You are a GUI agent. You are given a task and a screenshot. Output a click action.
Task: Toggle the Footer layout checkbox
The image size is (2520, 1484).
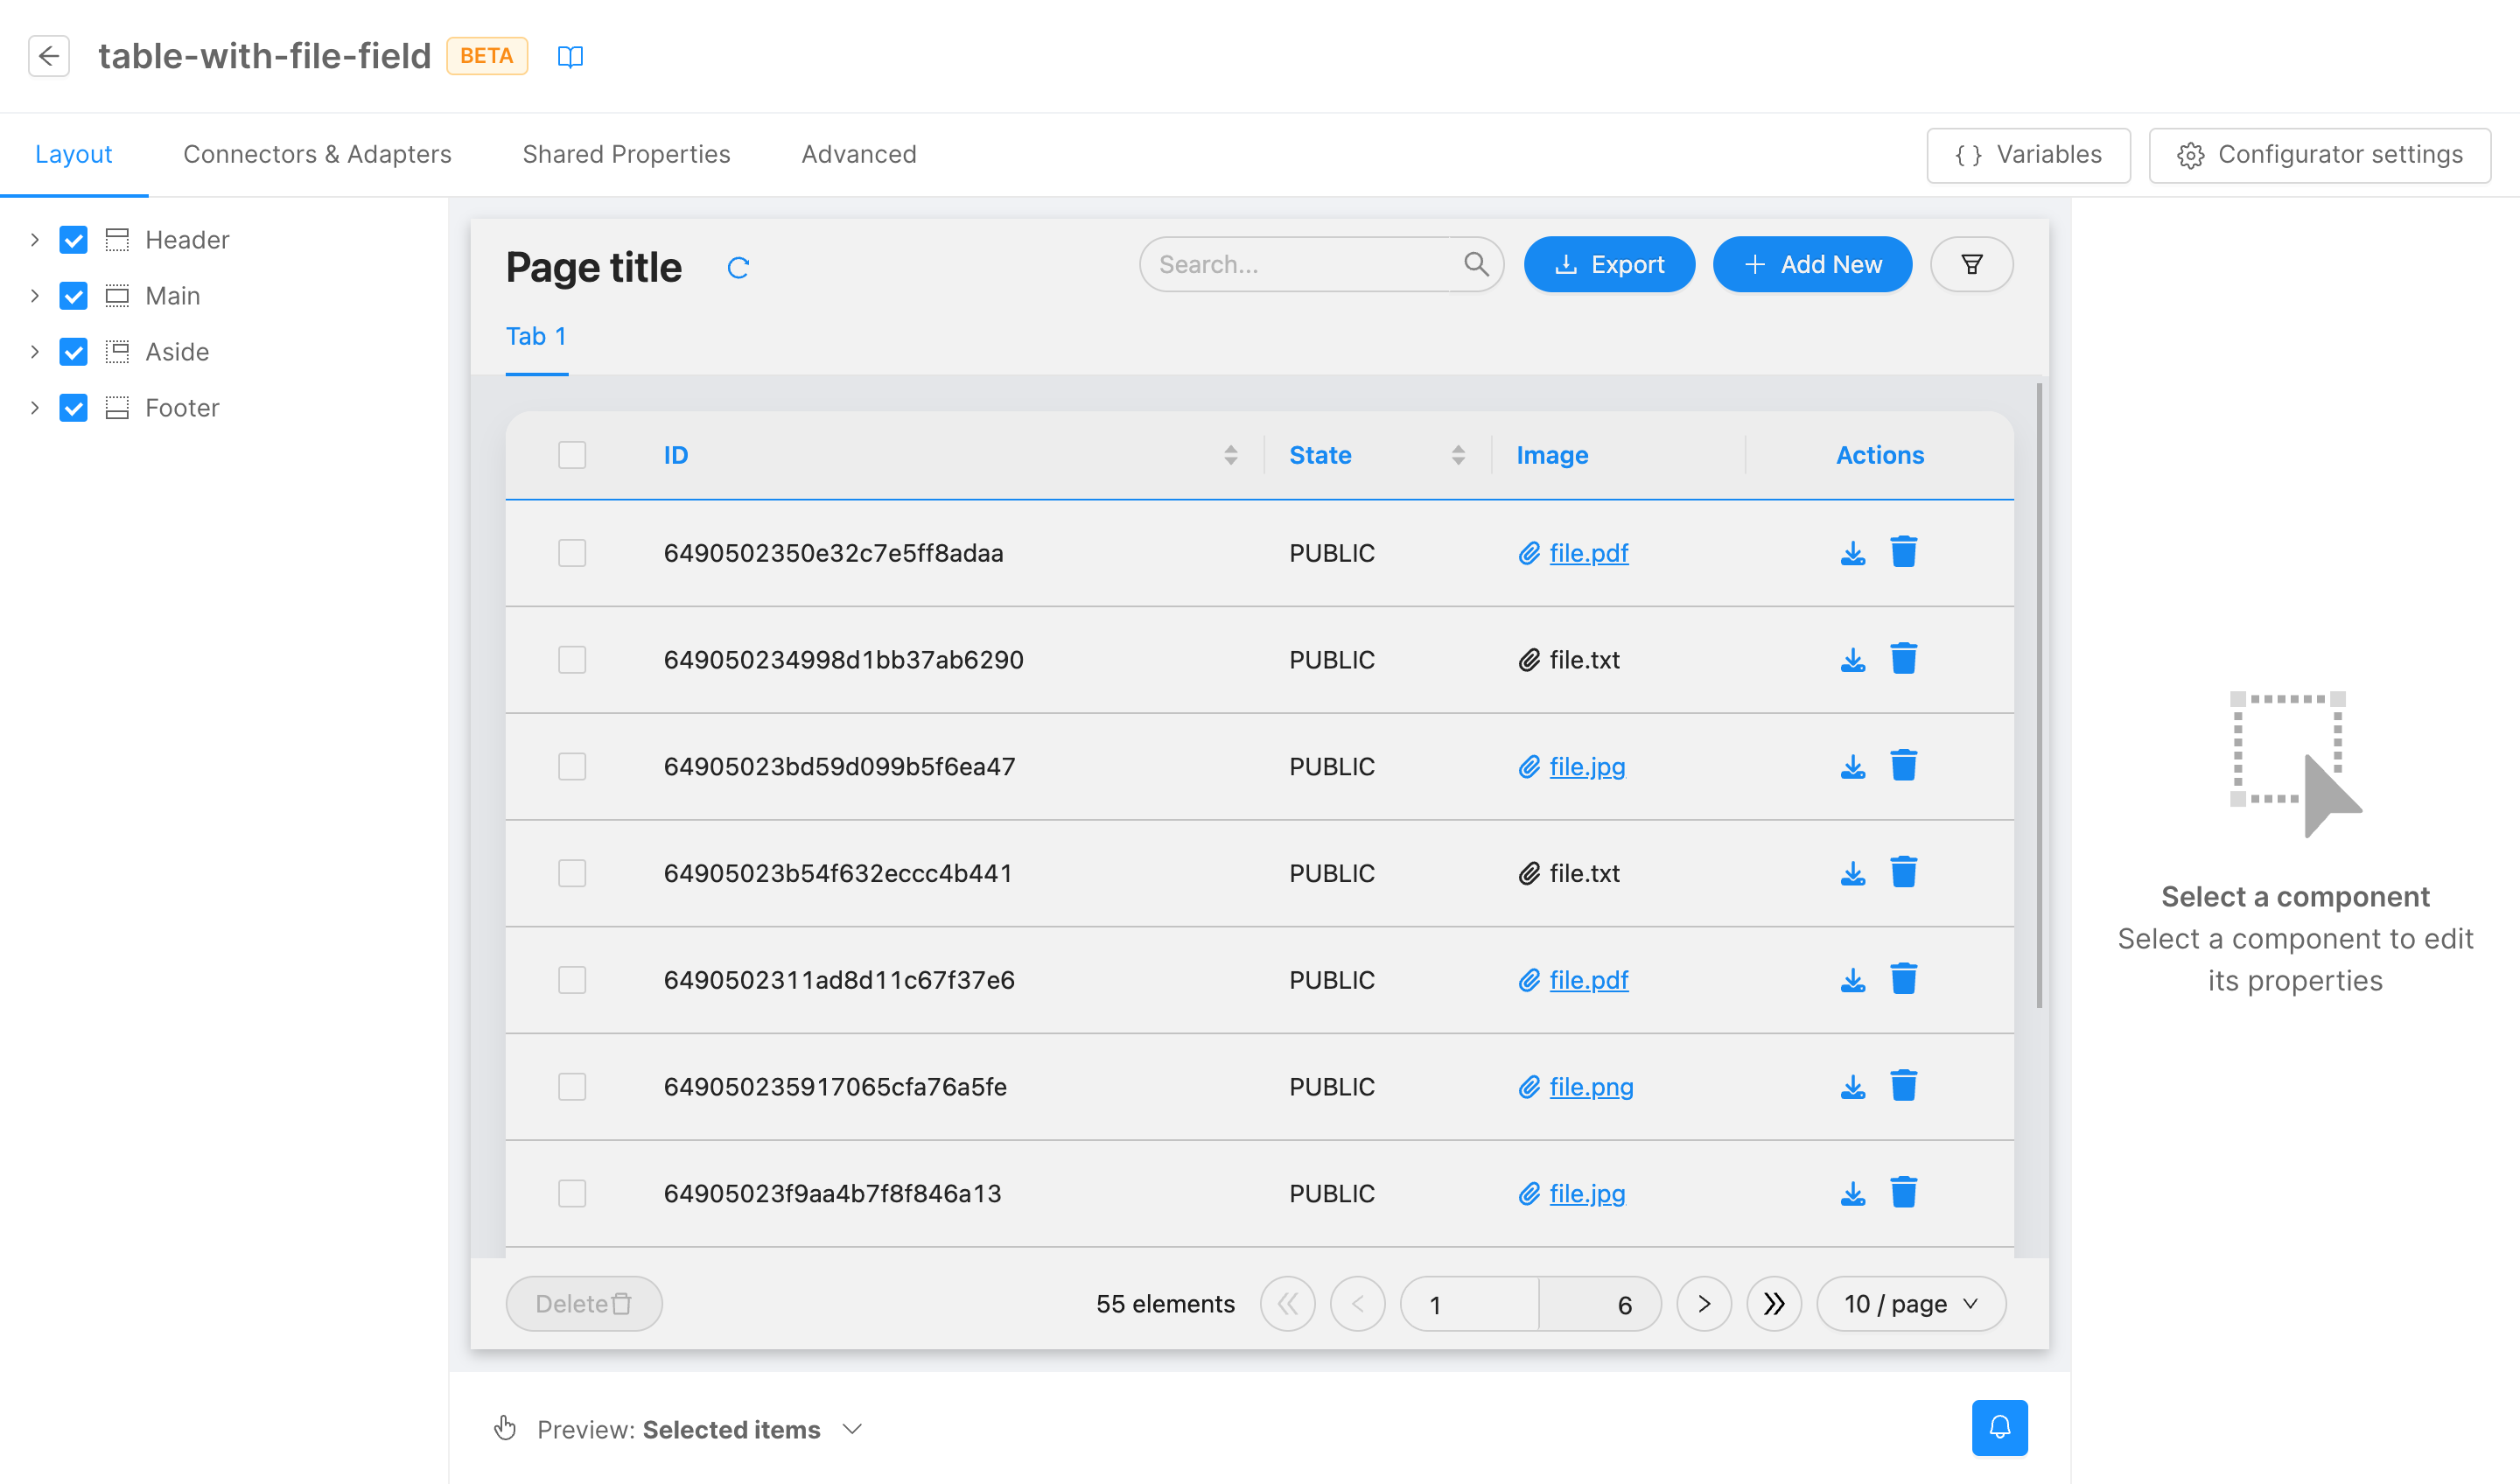(x=73, y=408)
